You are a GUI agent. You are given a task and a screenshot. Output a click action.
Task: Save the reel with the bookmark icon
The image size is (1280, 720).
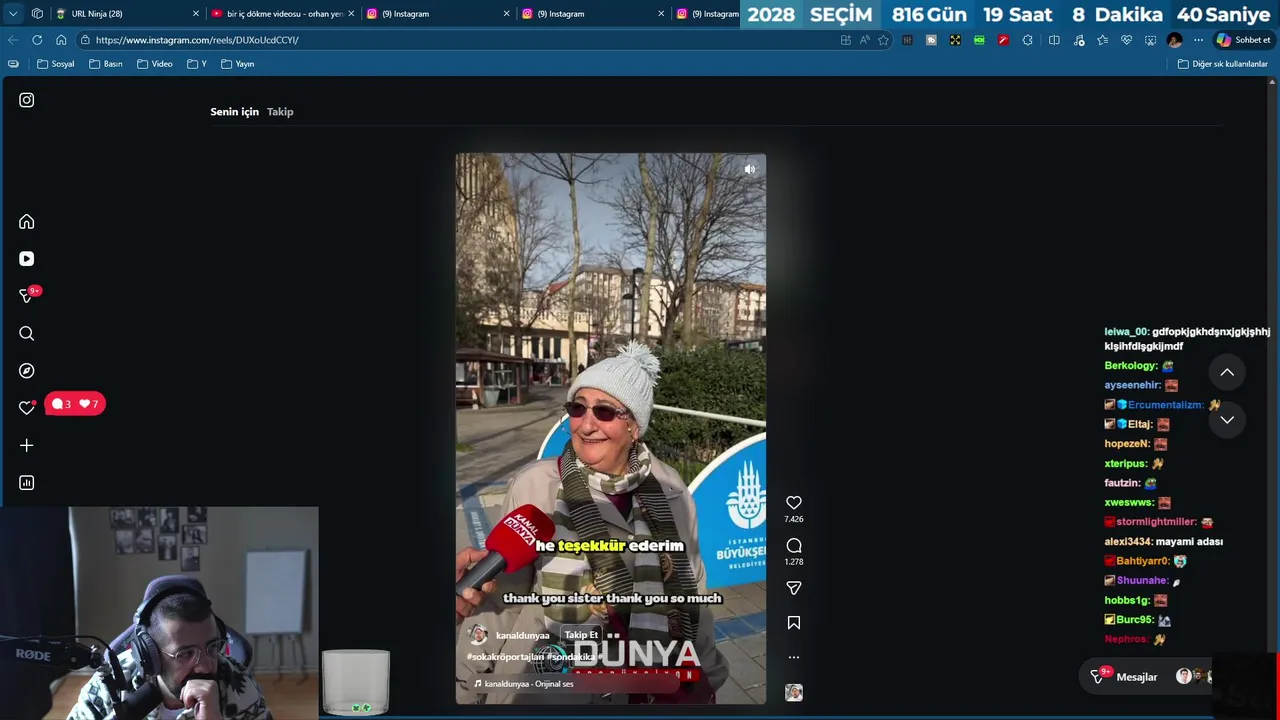(x=794, y=623)
